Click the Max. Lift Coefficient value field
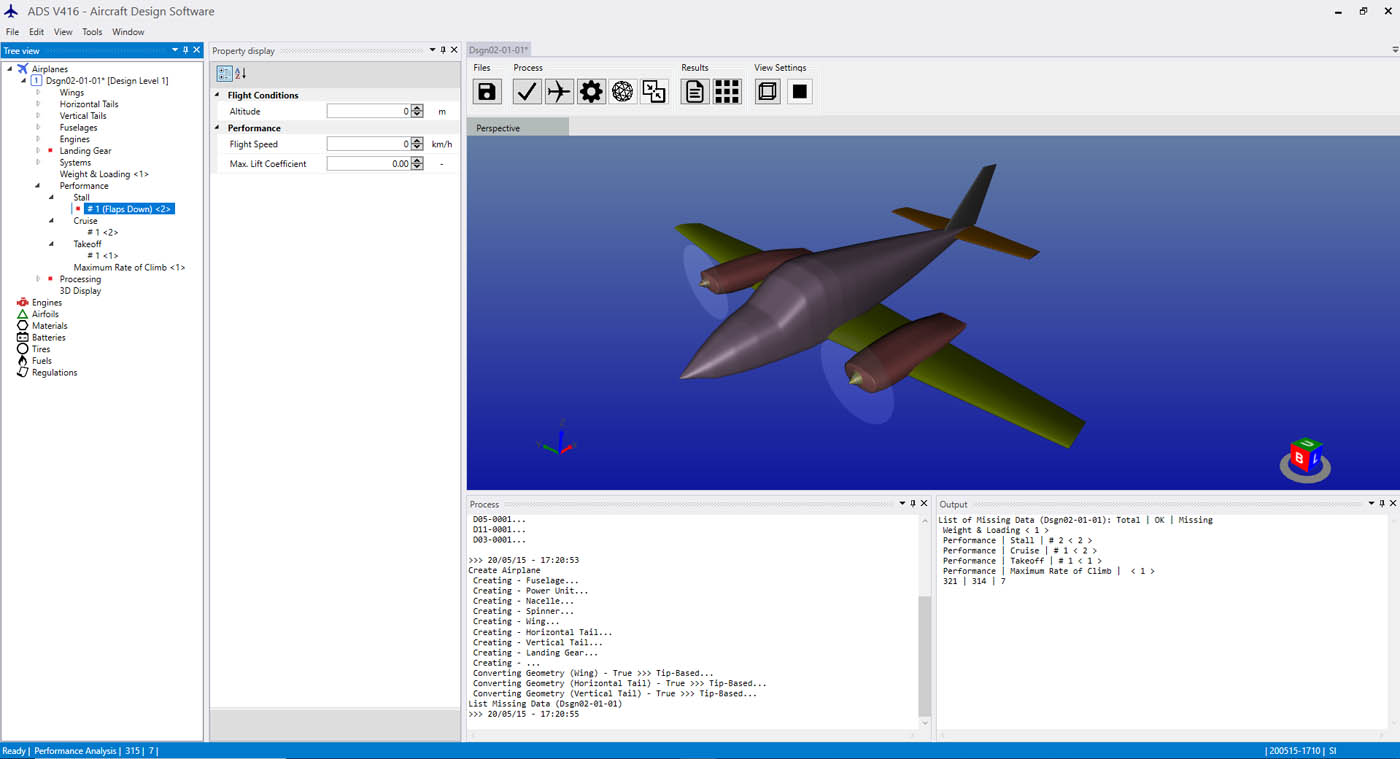 tap(368, 164)
